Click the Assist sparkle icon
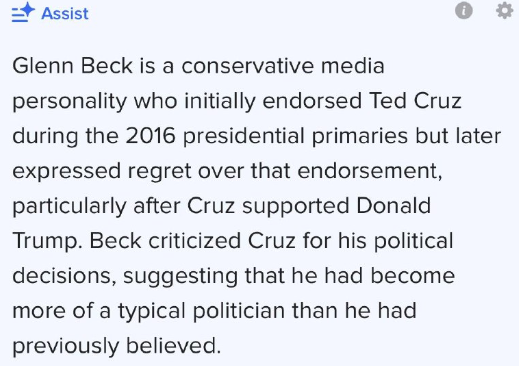This screenshot has height=366, width=519. [23, 12]
